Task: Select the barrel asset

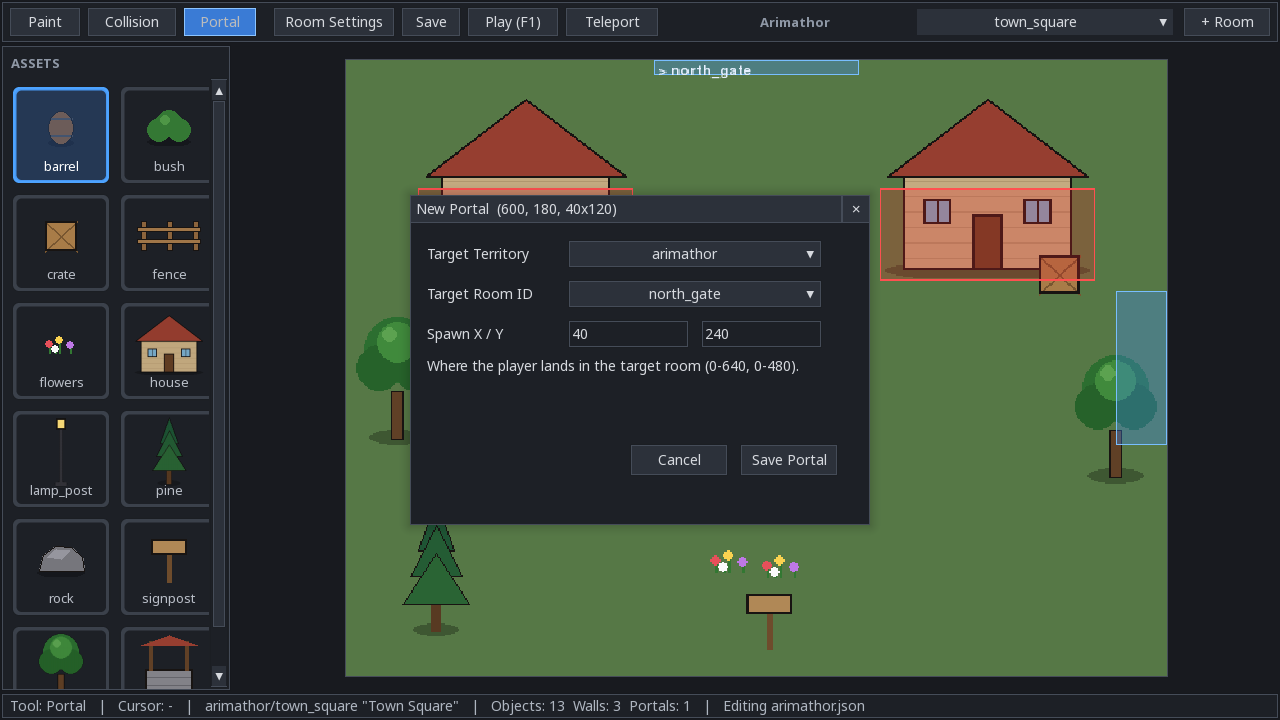Action: (61, 135)
